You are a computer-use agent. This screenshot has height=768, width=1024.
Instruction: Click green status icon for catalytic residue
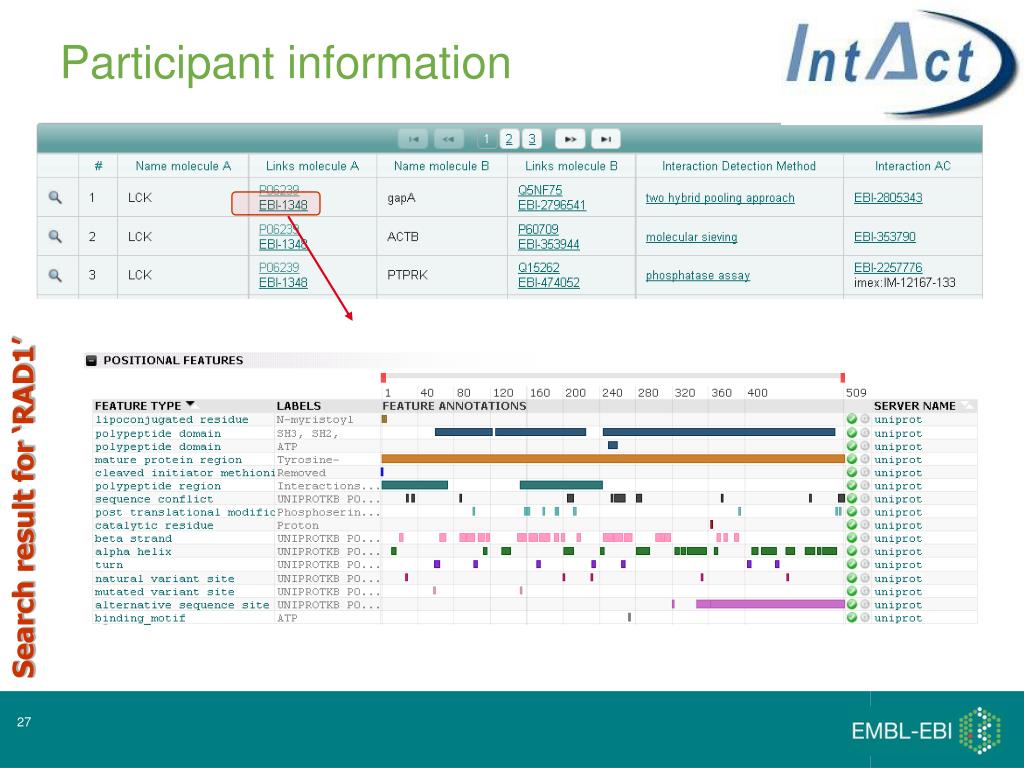coord(852,525)
